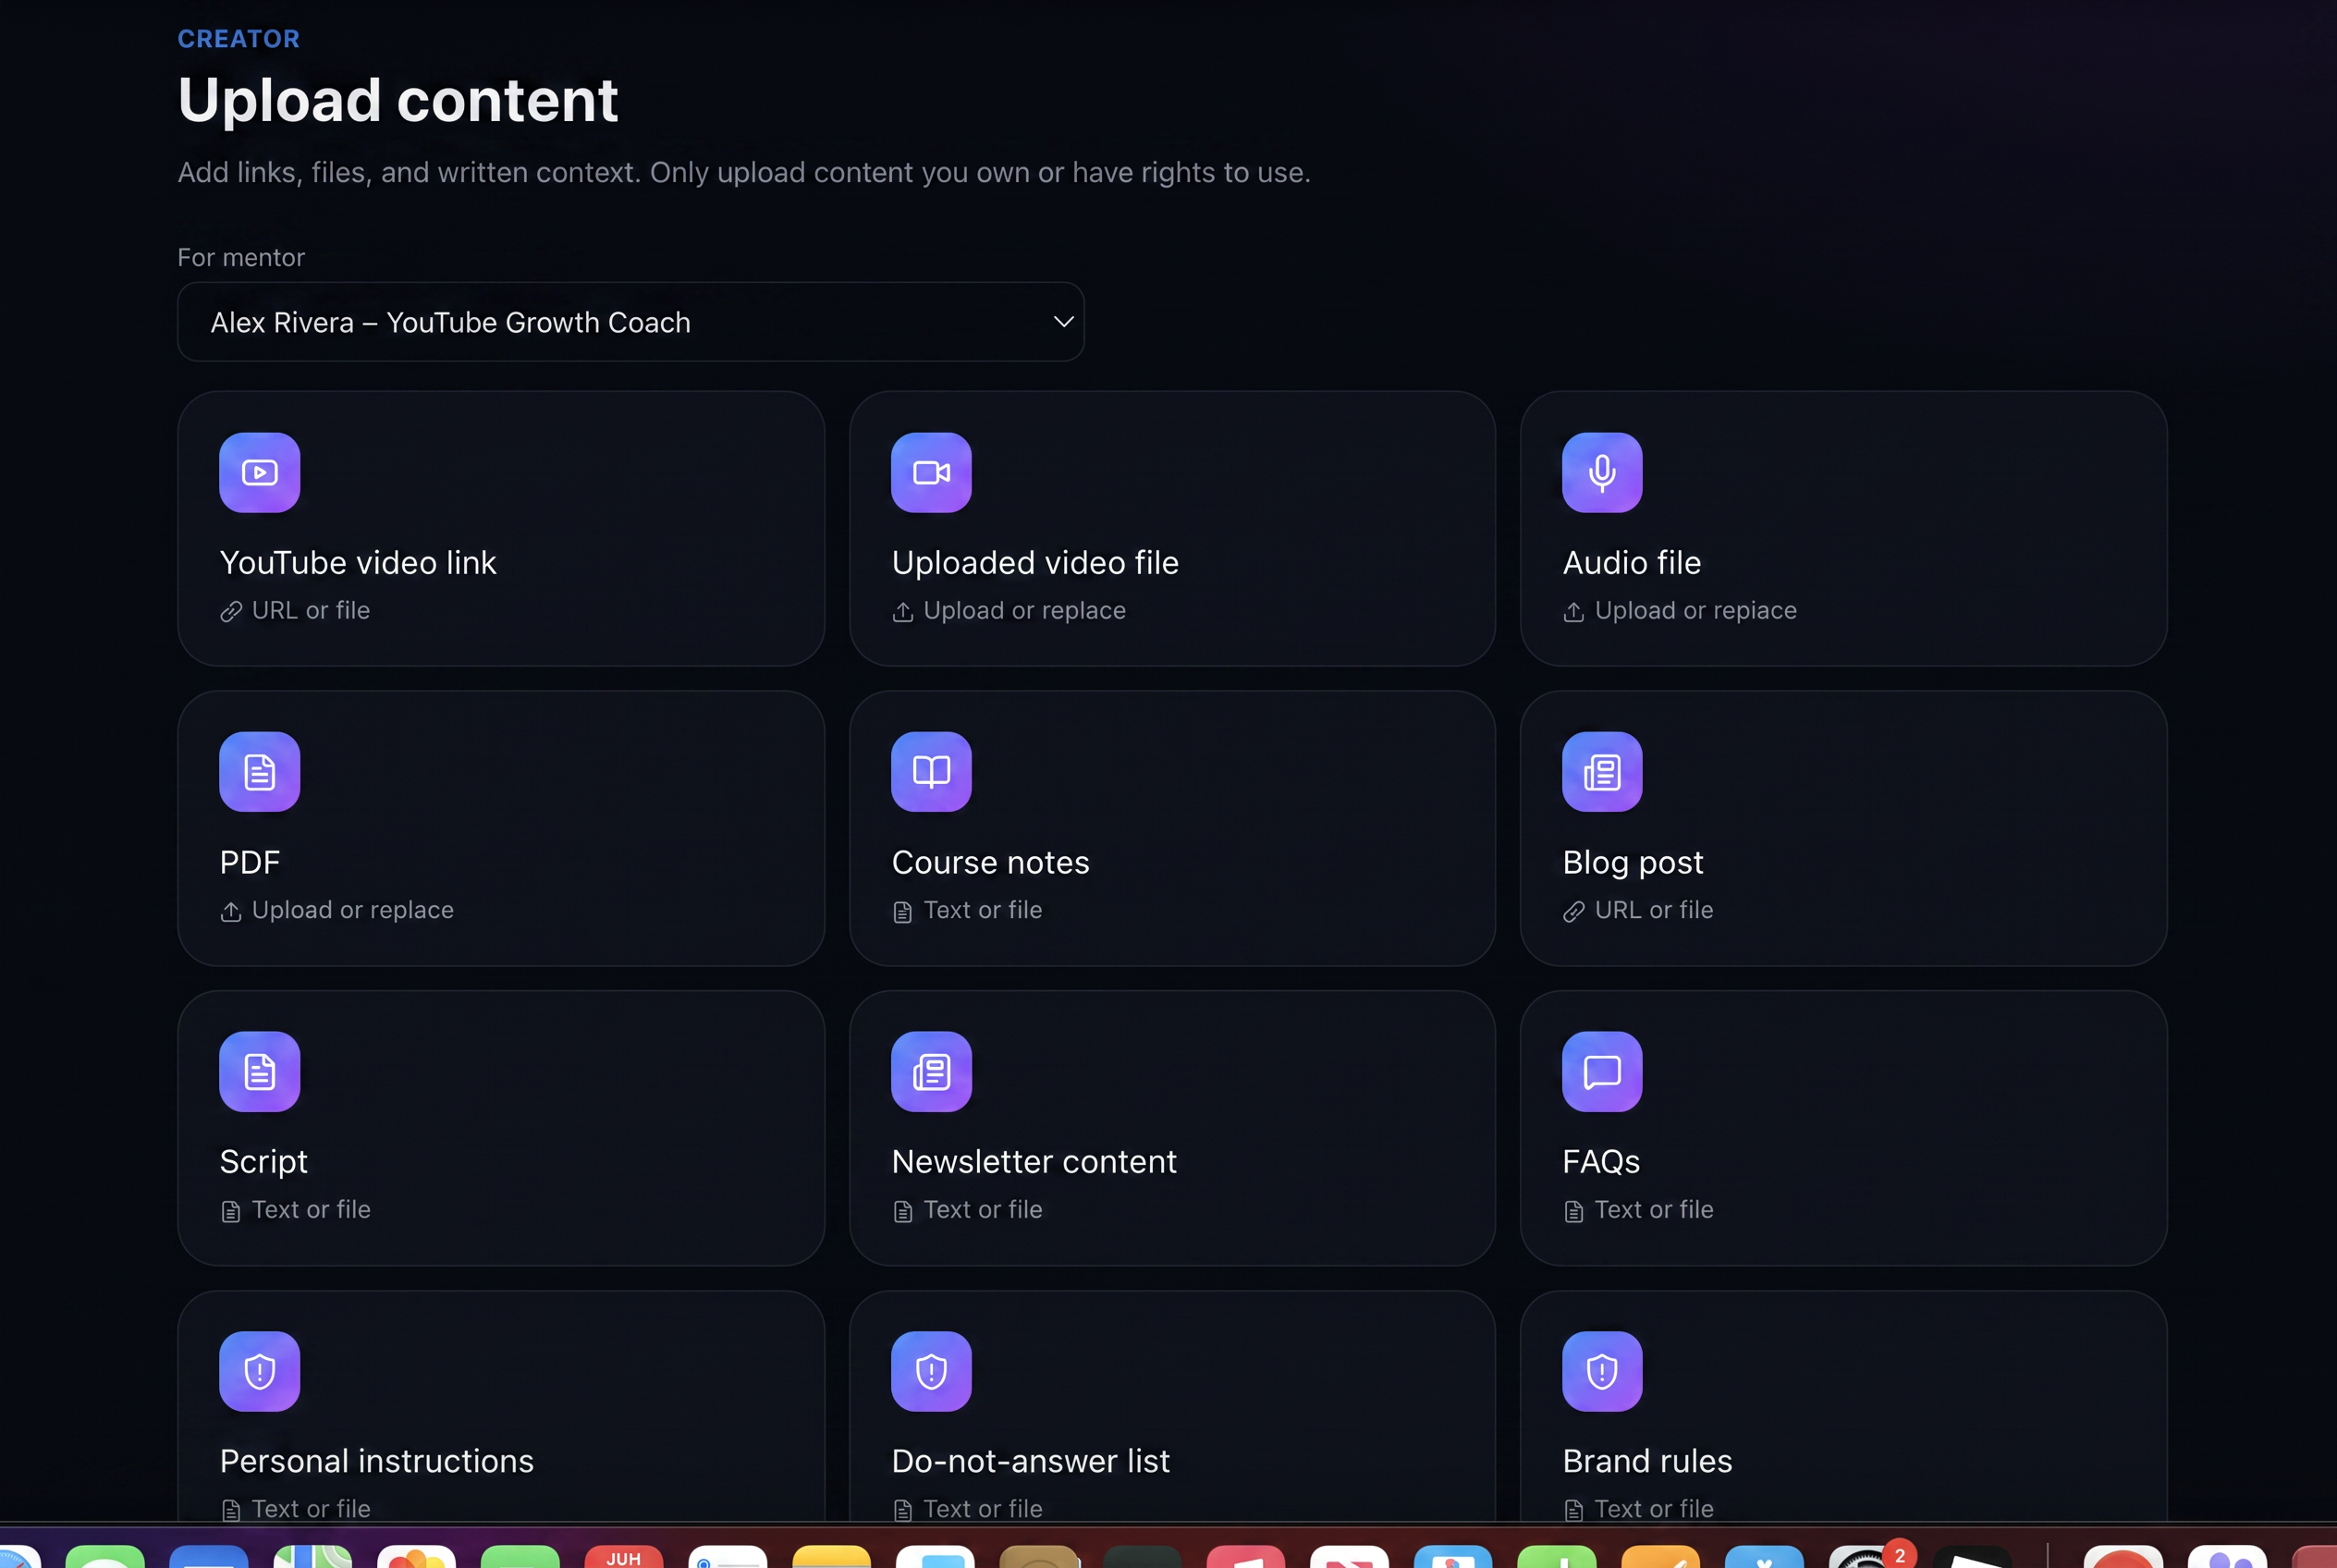This screenshot has width=2337, height=1568.
Task: Open the Alex Rivera mentor selector
Action: click(630, 322)
